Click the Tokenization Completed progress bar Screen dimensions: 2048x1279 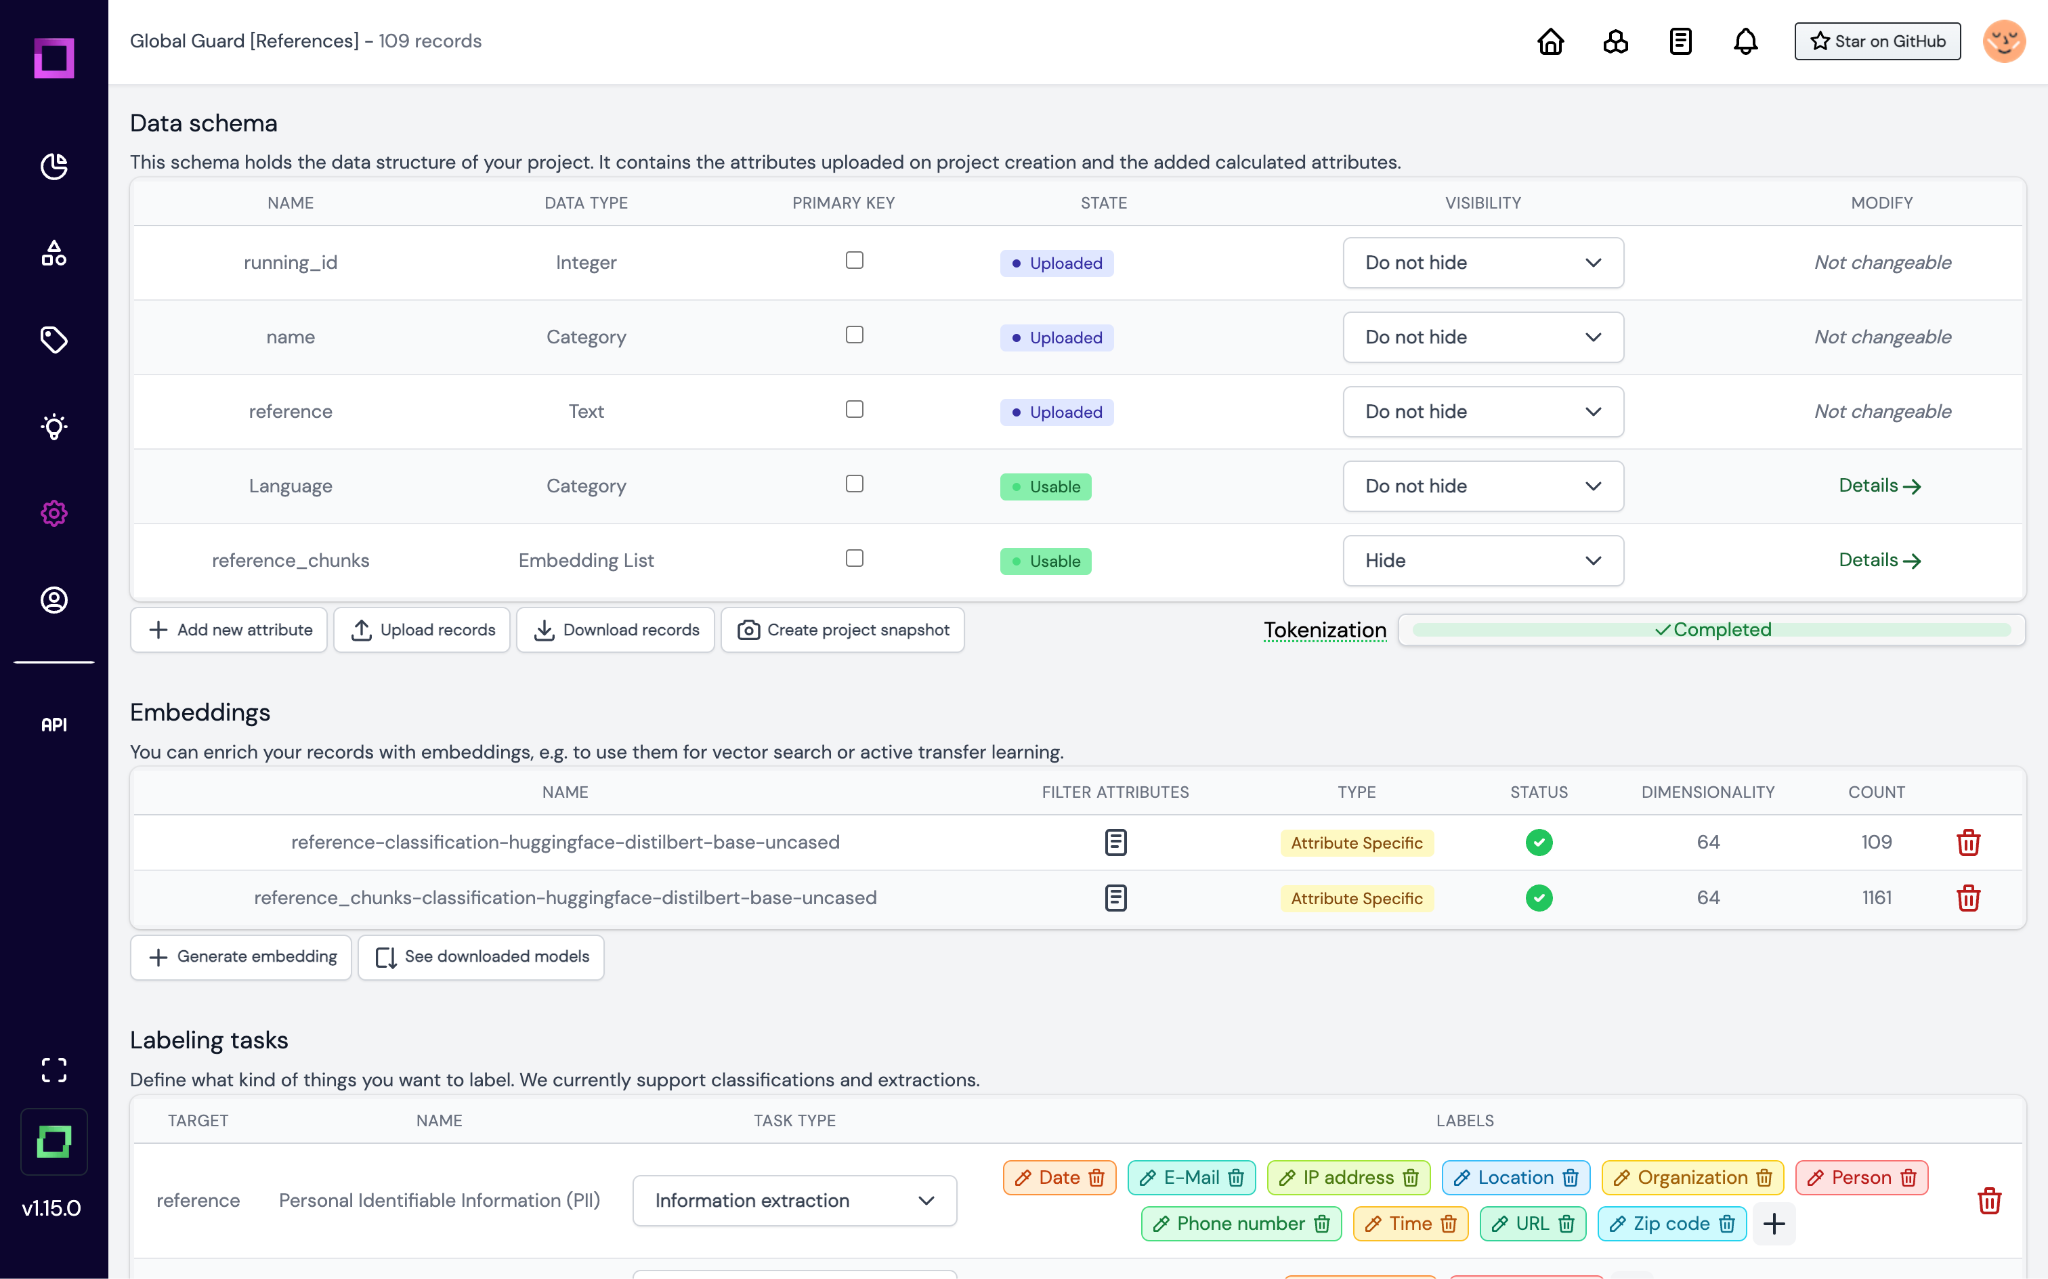click(1713, 629)
